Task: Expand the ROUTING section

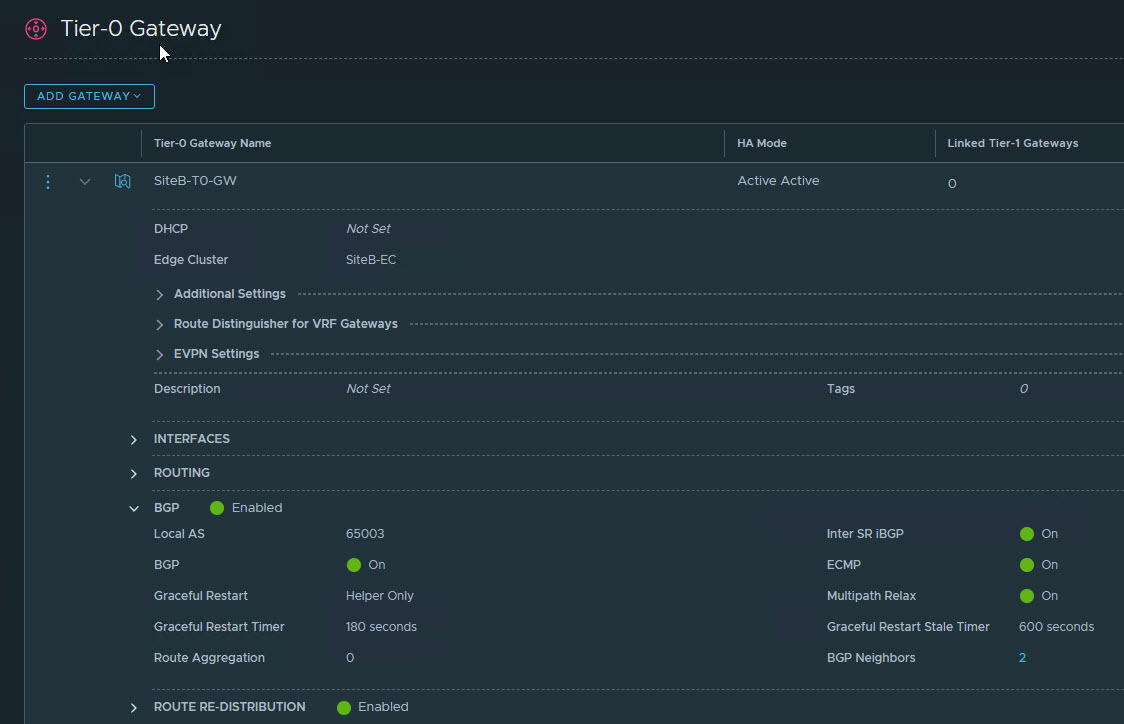Action: click(x=134, y=474)
